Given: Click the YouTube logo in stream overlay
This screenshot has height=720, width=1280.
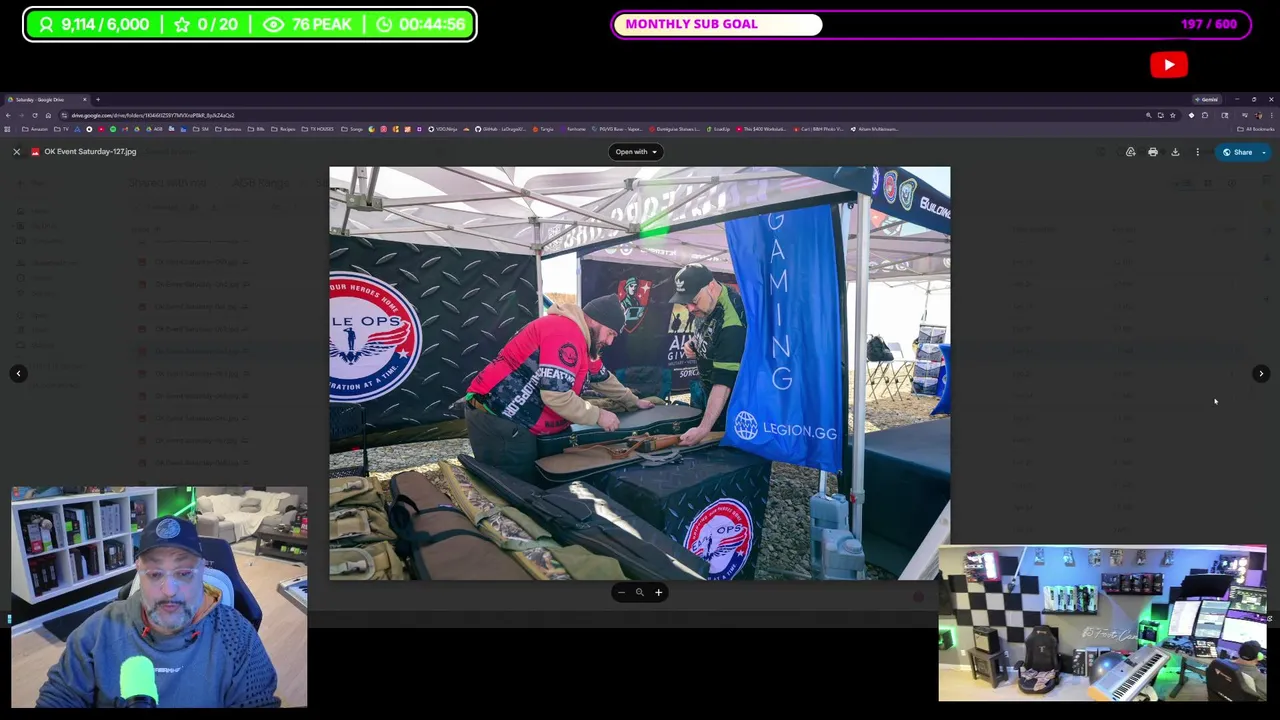Looking at the screenshot, I should 1169,65.
